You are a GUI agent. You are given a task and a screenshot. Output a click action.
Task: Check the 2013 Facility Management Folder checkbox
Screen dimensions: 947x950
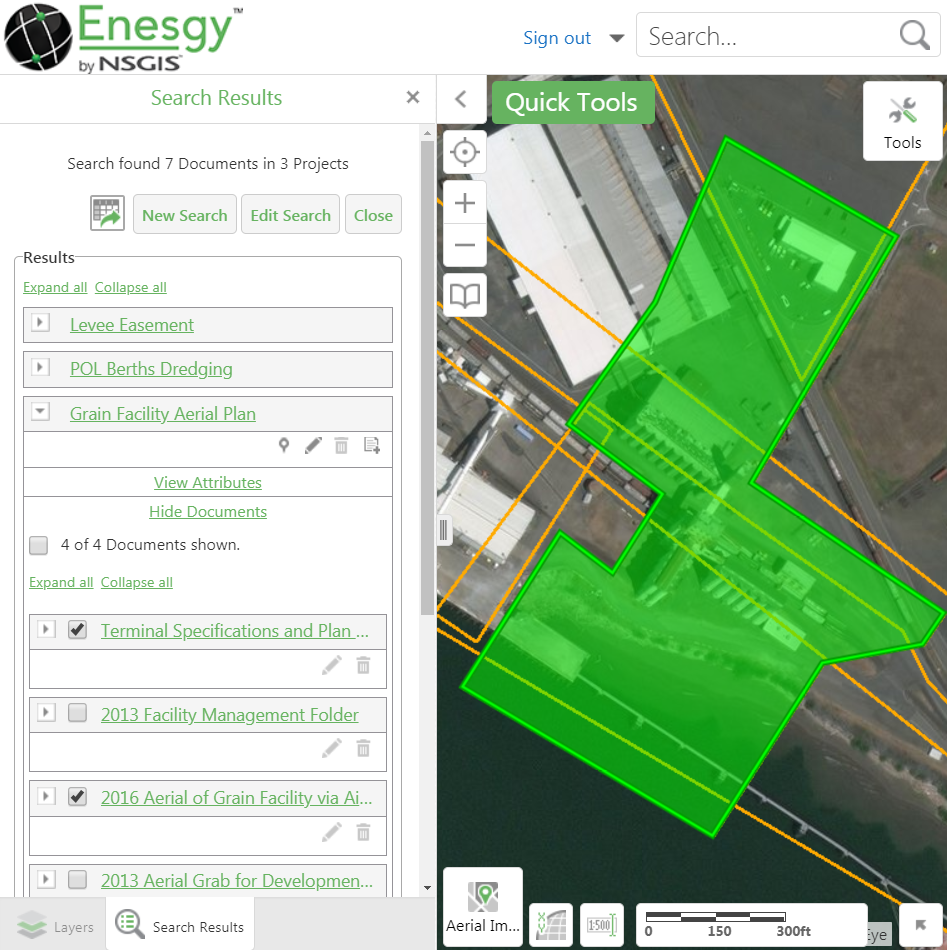78,713
